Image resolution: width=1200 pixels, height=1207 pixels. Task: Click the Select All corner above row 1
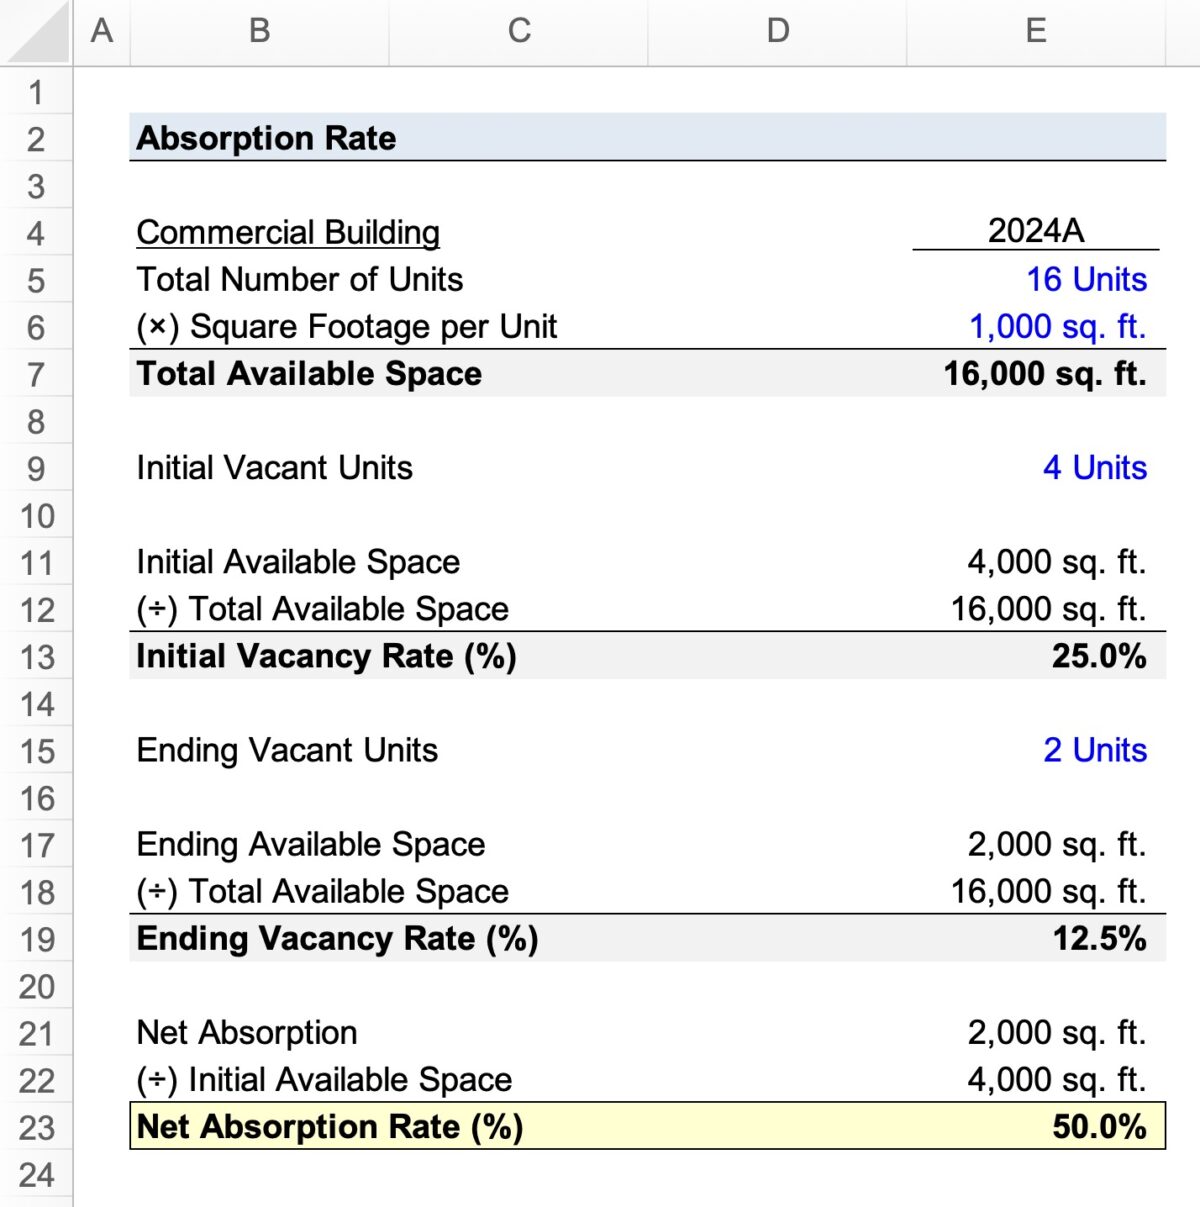pyautogui.click(x=37, y=30)
